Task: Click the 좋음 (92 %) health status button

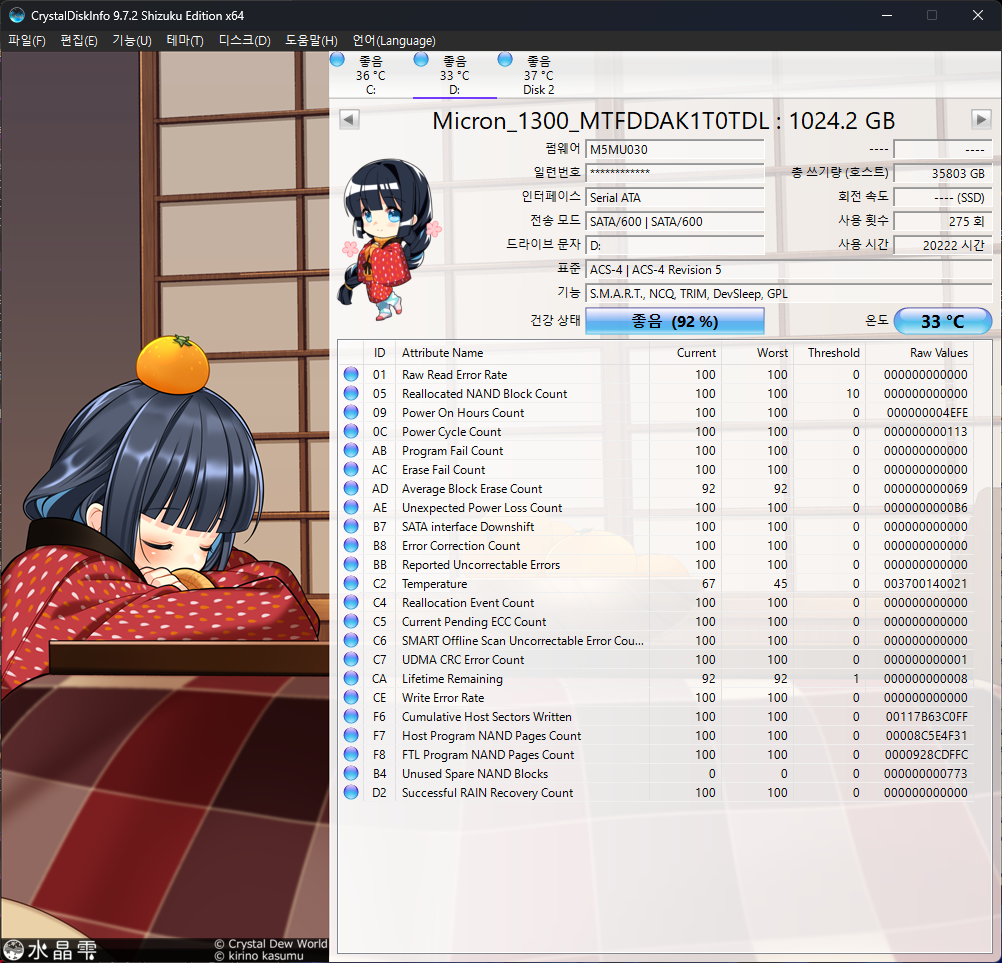Action: [674, 321]
